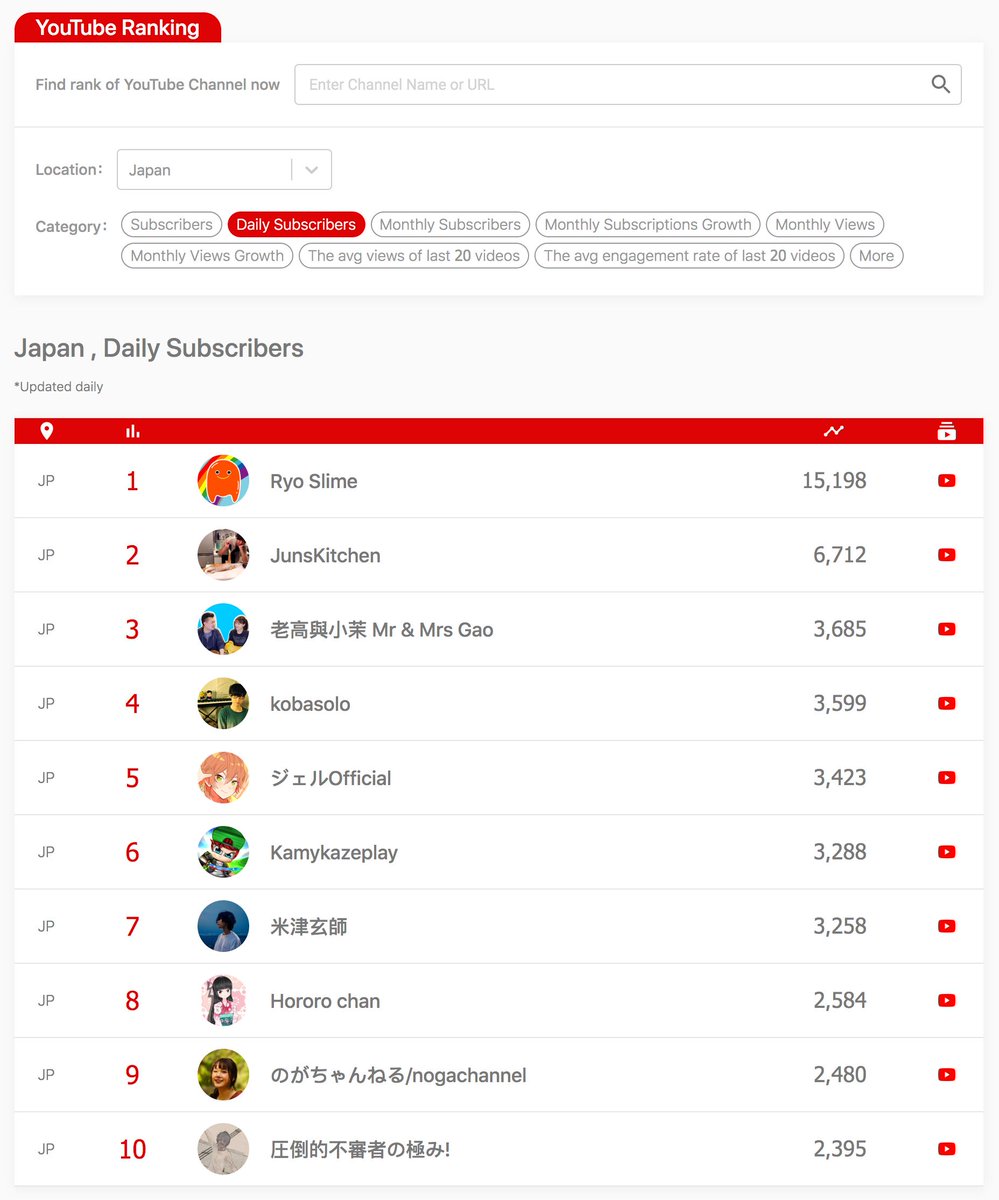Select the Monthly Views Growth category
Viewport: 999px width, 1200px height.
point(207,256)
